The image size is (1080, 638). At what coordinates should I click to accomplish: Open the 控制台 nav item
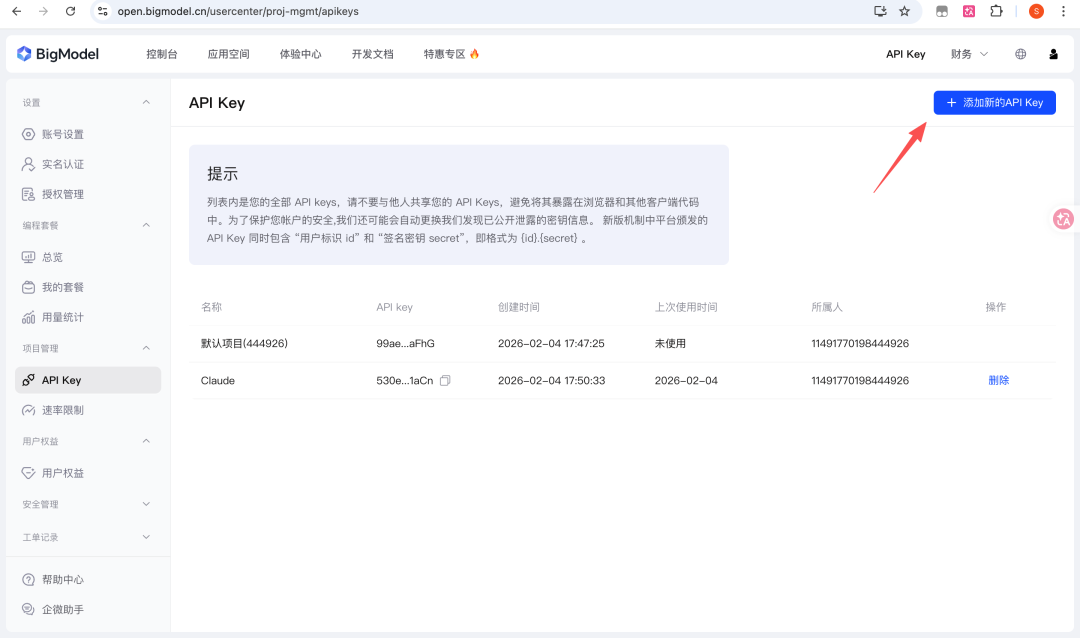click(x=162, y=54)
